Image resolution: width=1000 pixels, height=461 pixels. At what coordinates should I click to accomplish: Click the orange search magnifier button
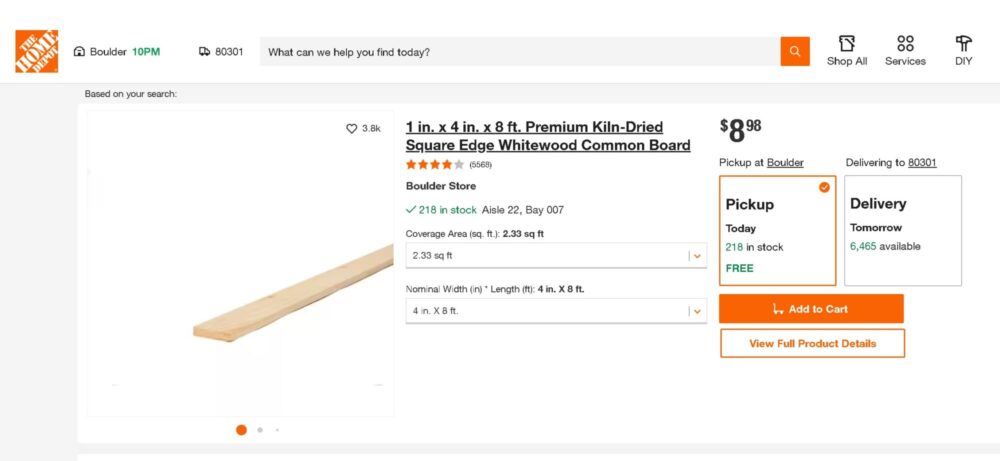[795, 52]
